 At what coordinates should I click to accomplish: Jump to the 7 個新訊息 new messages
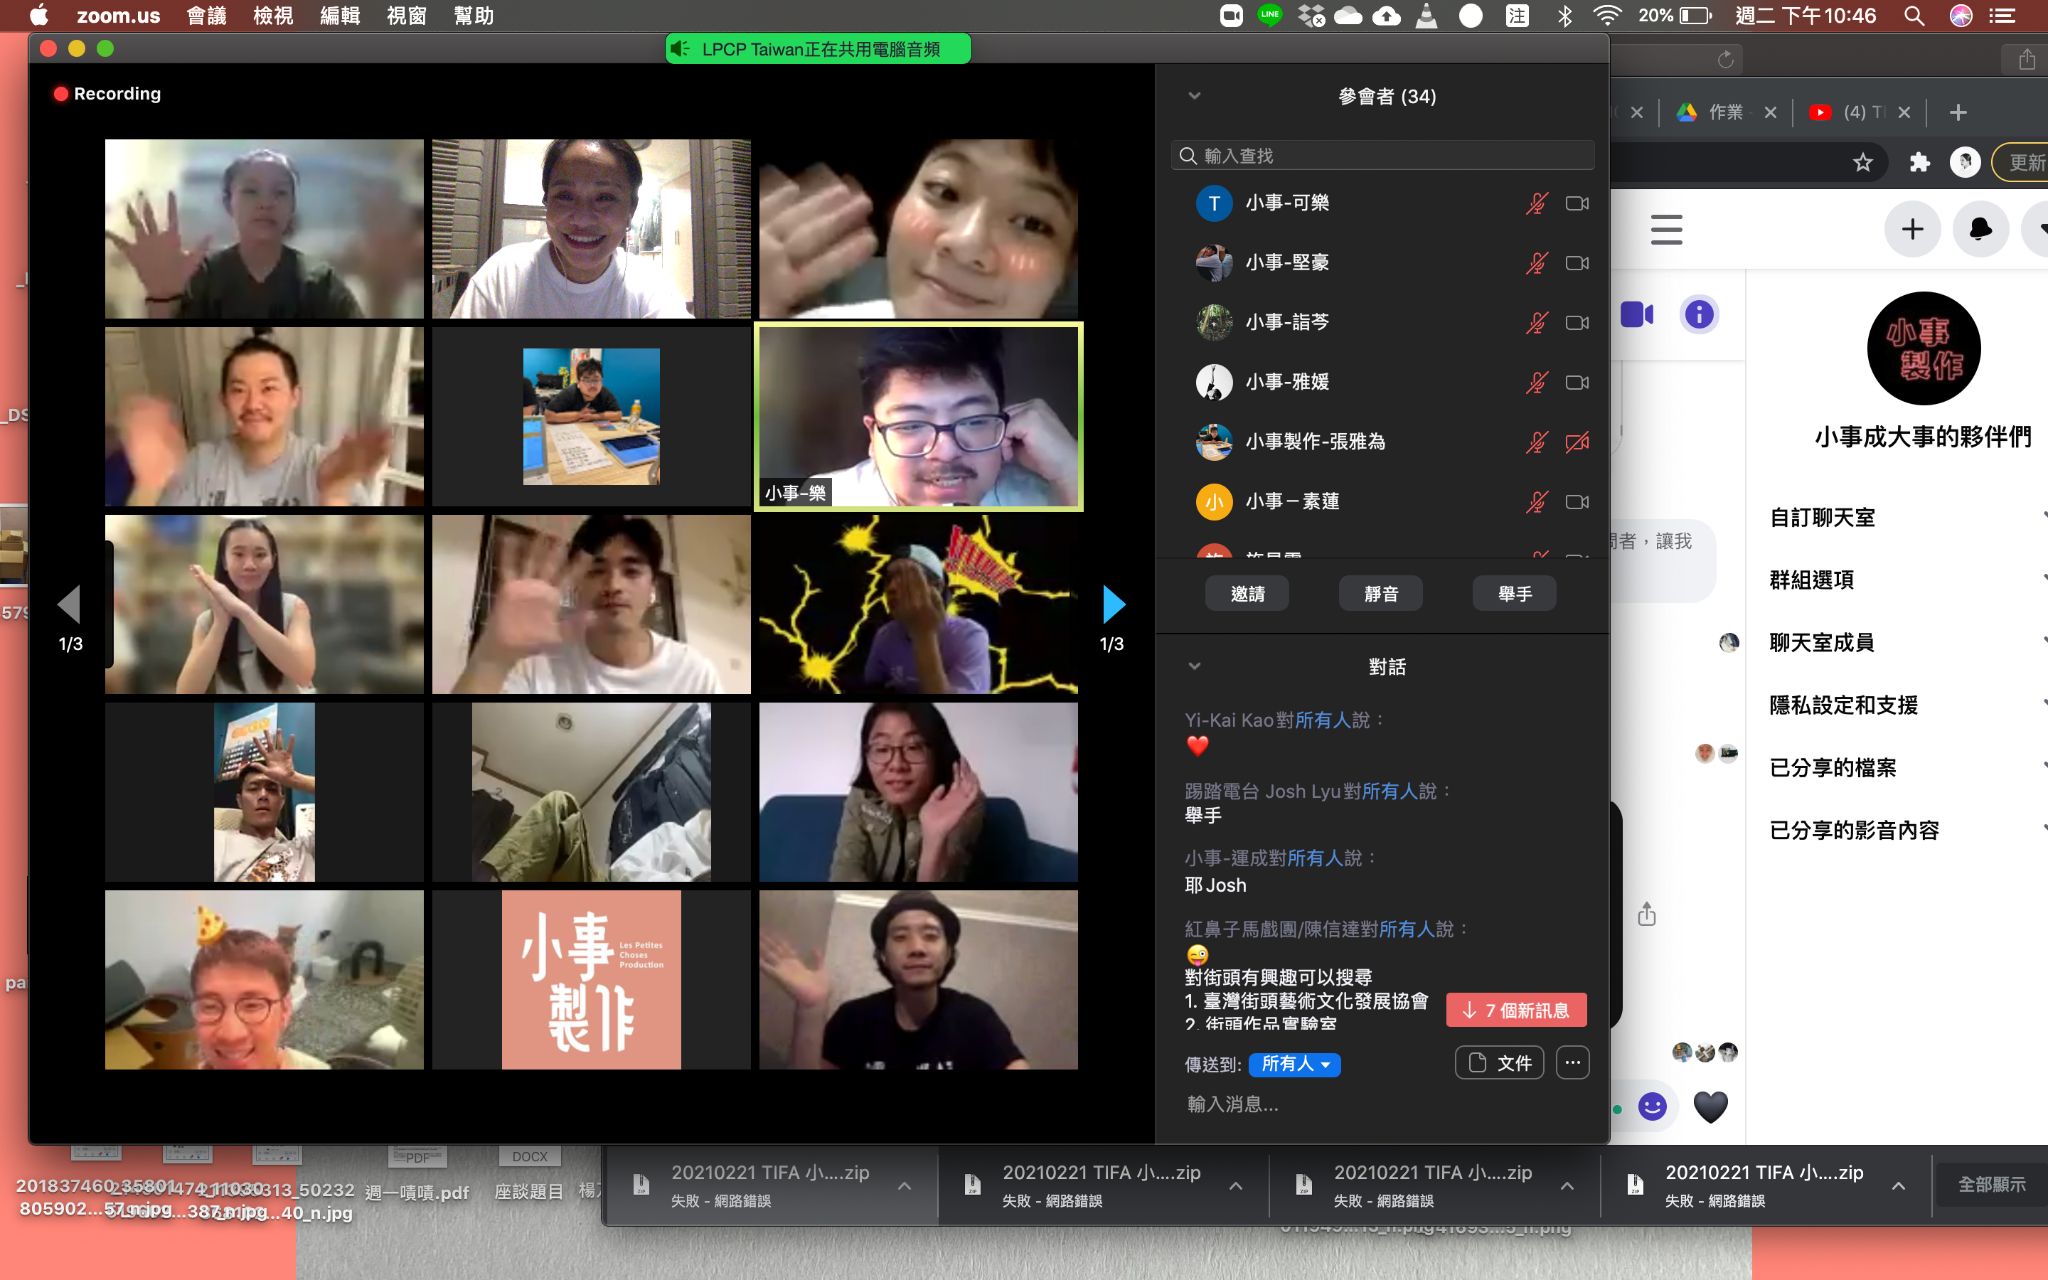click(x=1516, y=1010)
